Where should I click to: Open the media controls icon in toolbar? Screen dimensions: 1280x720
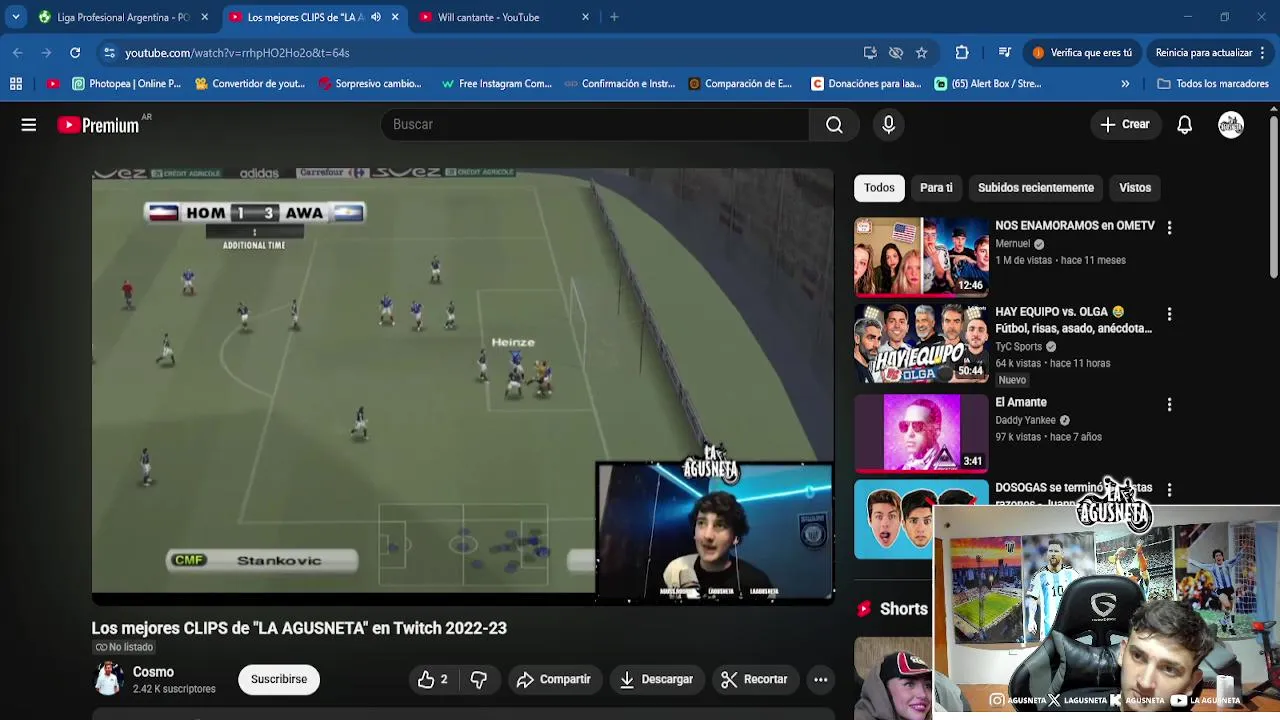coord(1004,52)
